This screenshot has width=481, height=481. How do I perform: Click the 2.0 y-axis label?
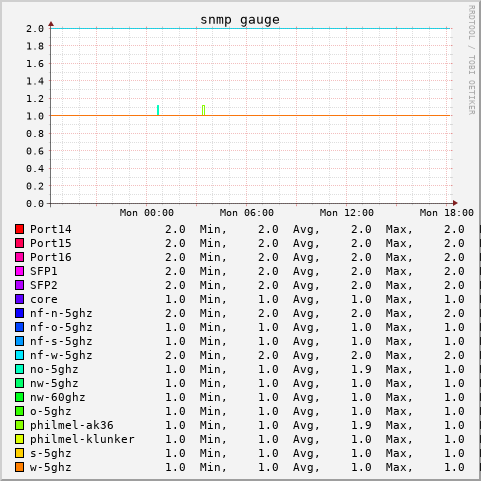click(x=35, y=29)
